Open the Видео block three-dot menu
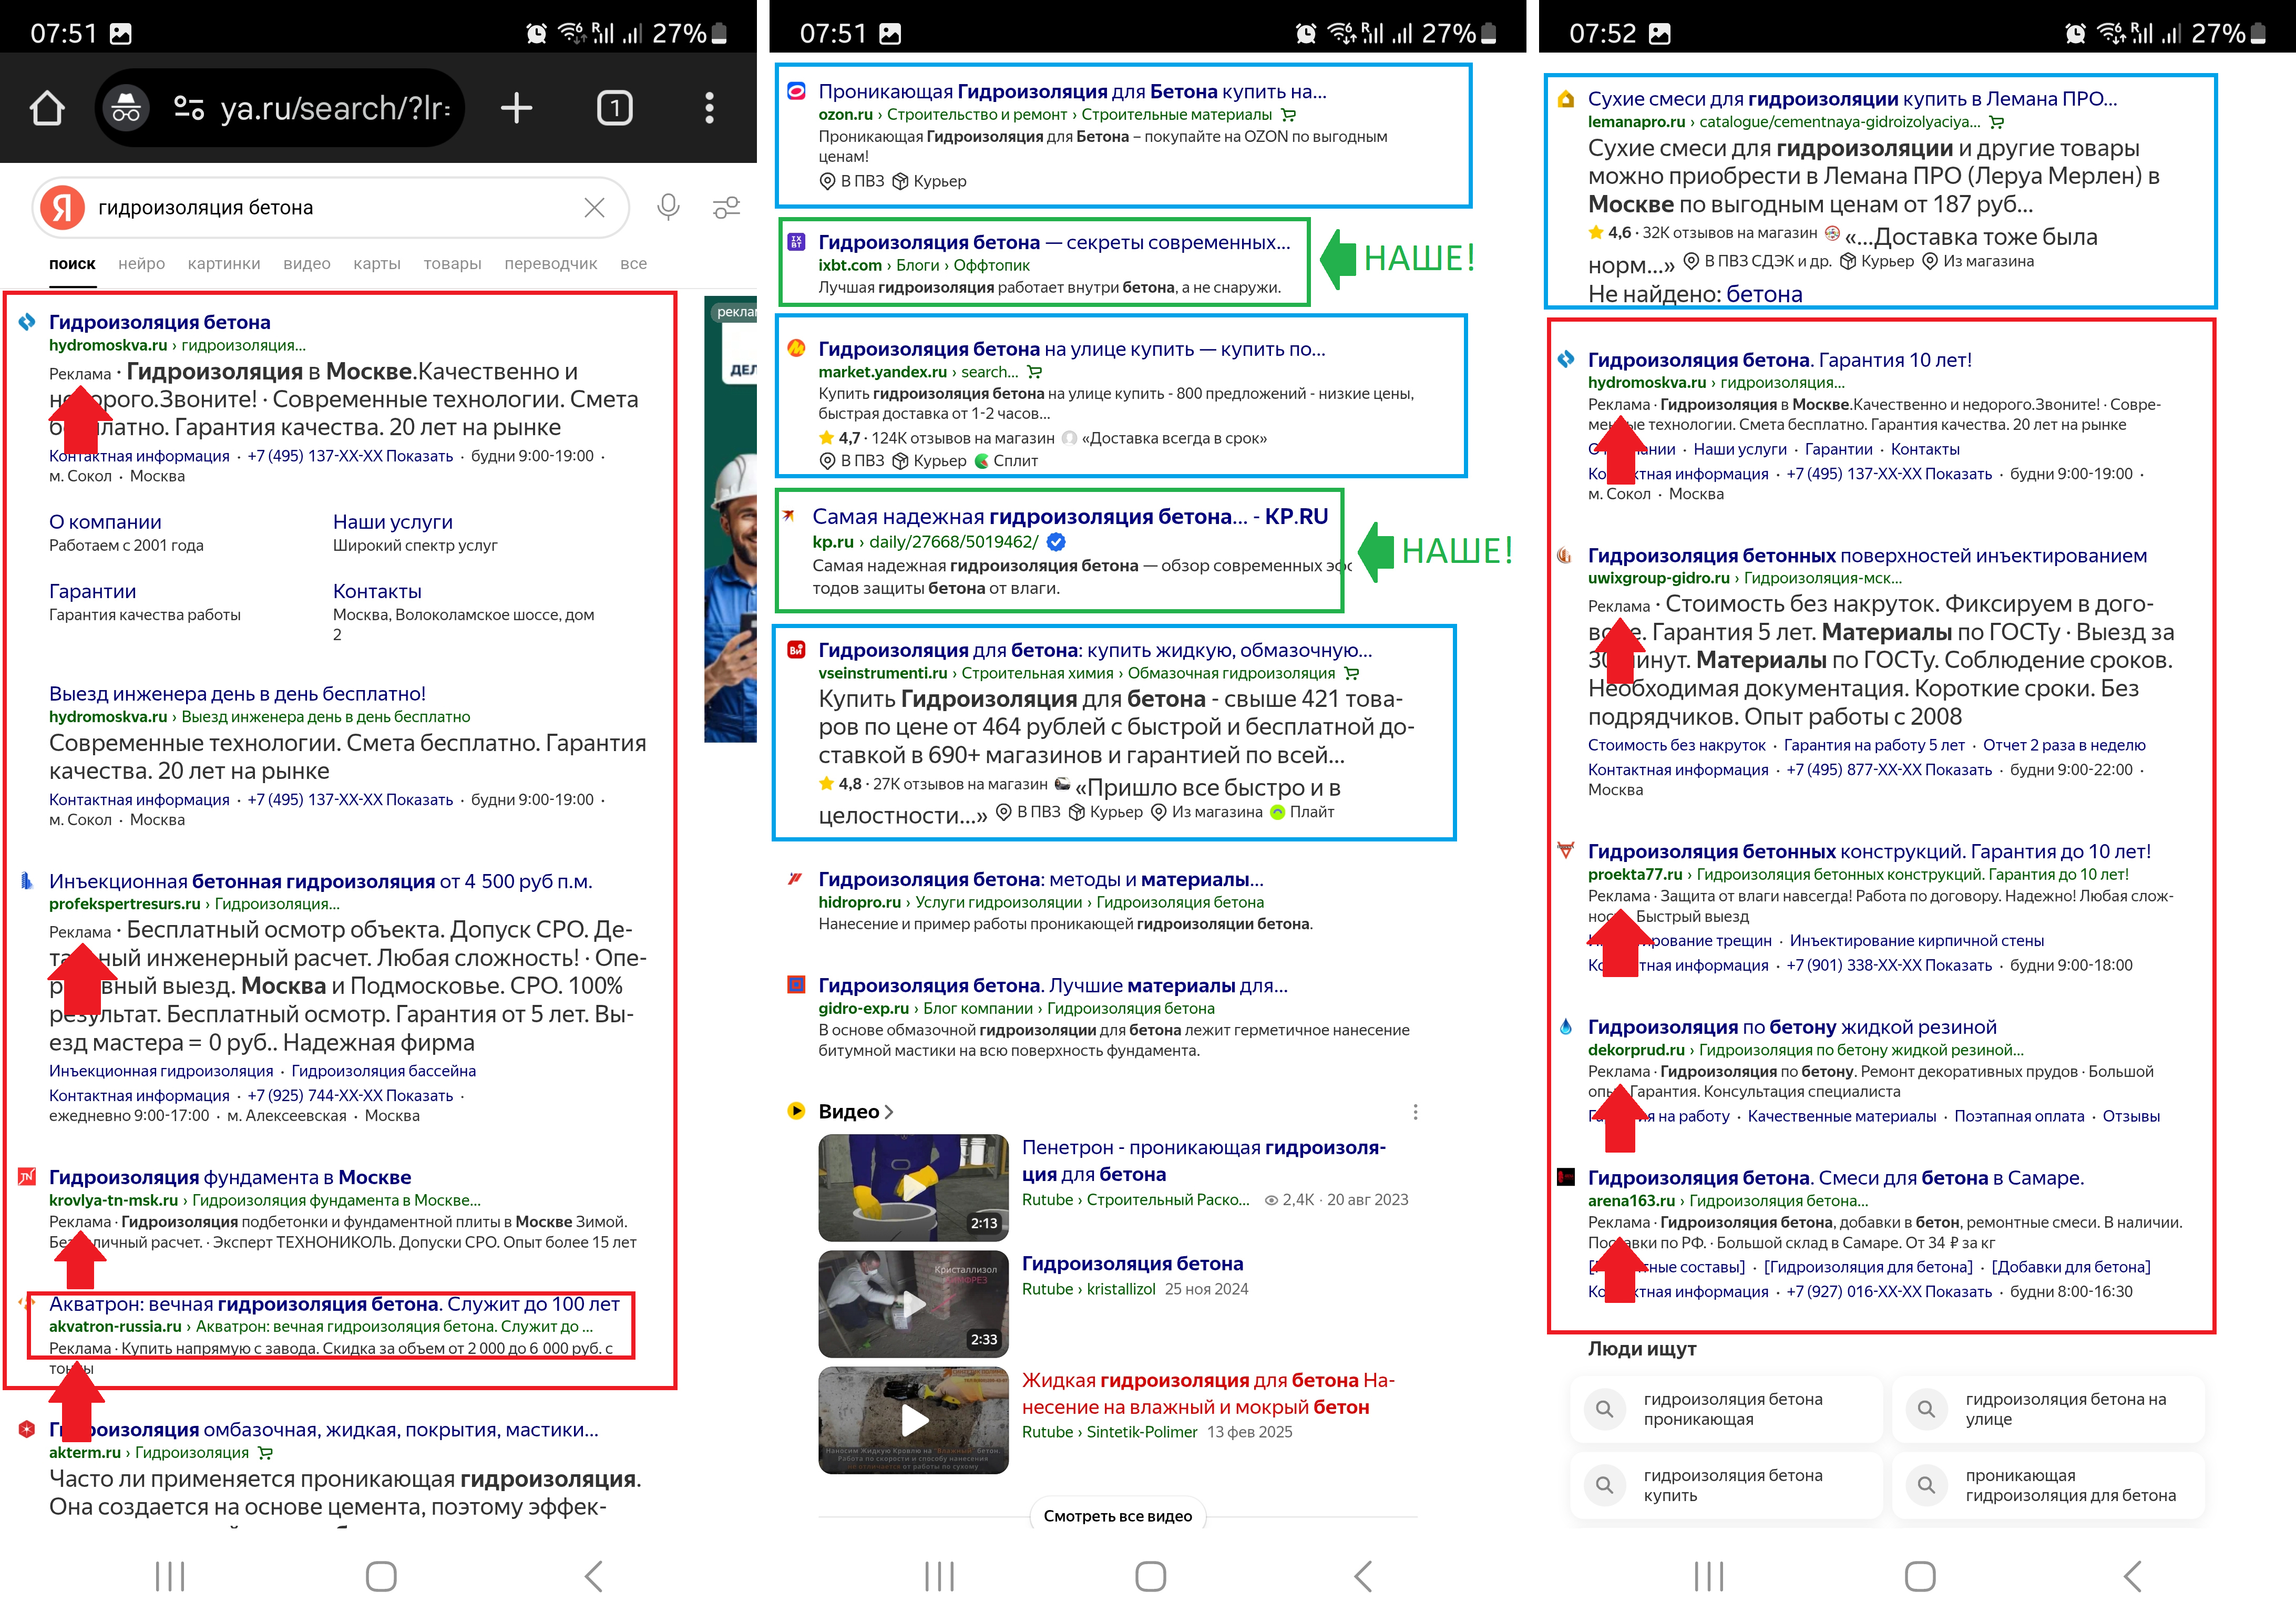 [x=1414, y=1112]
